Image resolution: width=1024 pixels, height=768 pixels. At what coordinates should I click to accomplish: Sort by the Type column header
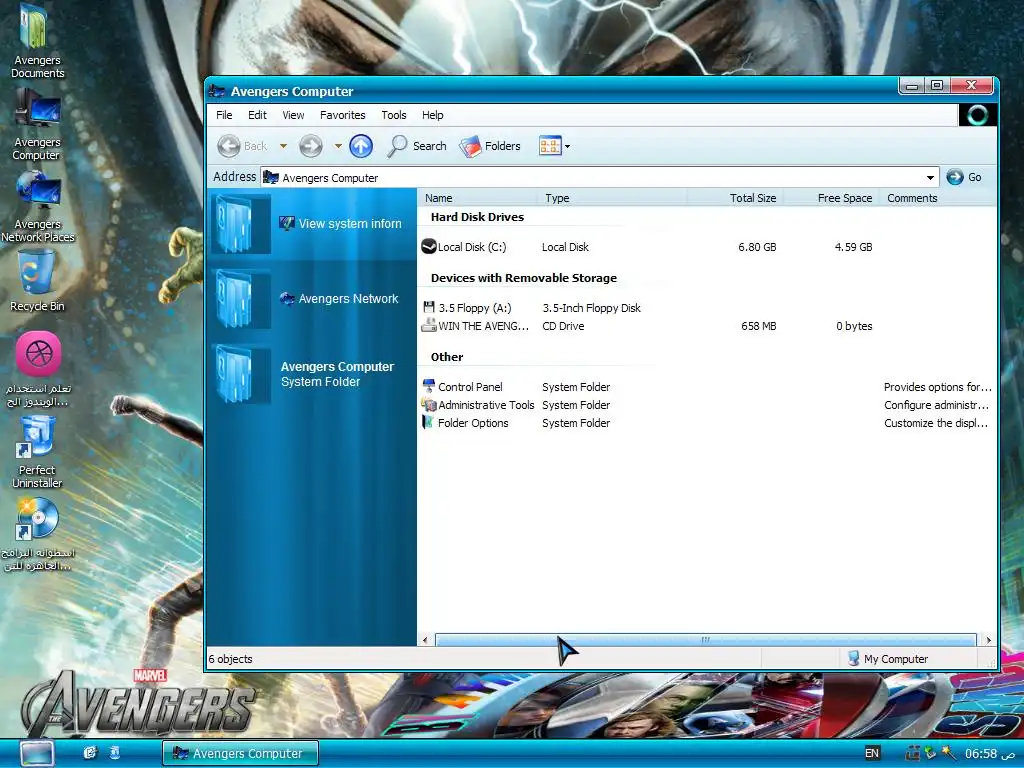pos(612,198)
